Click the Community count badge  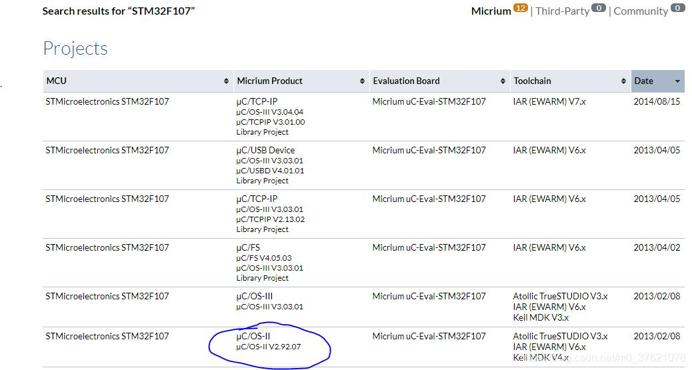(x=677, y=8)
